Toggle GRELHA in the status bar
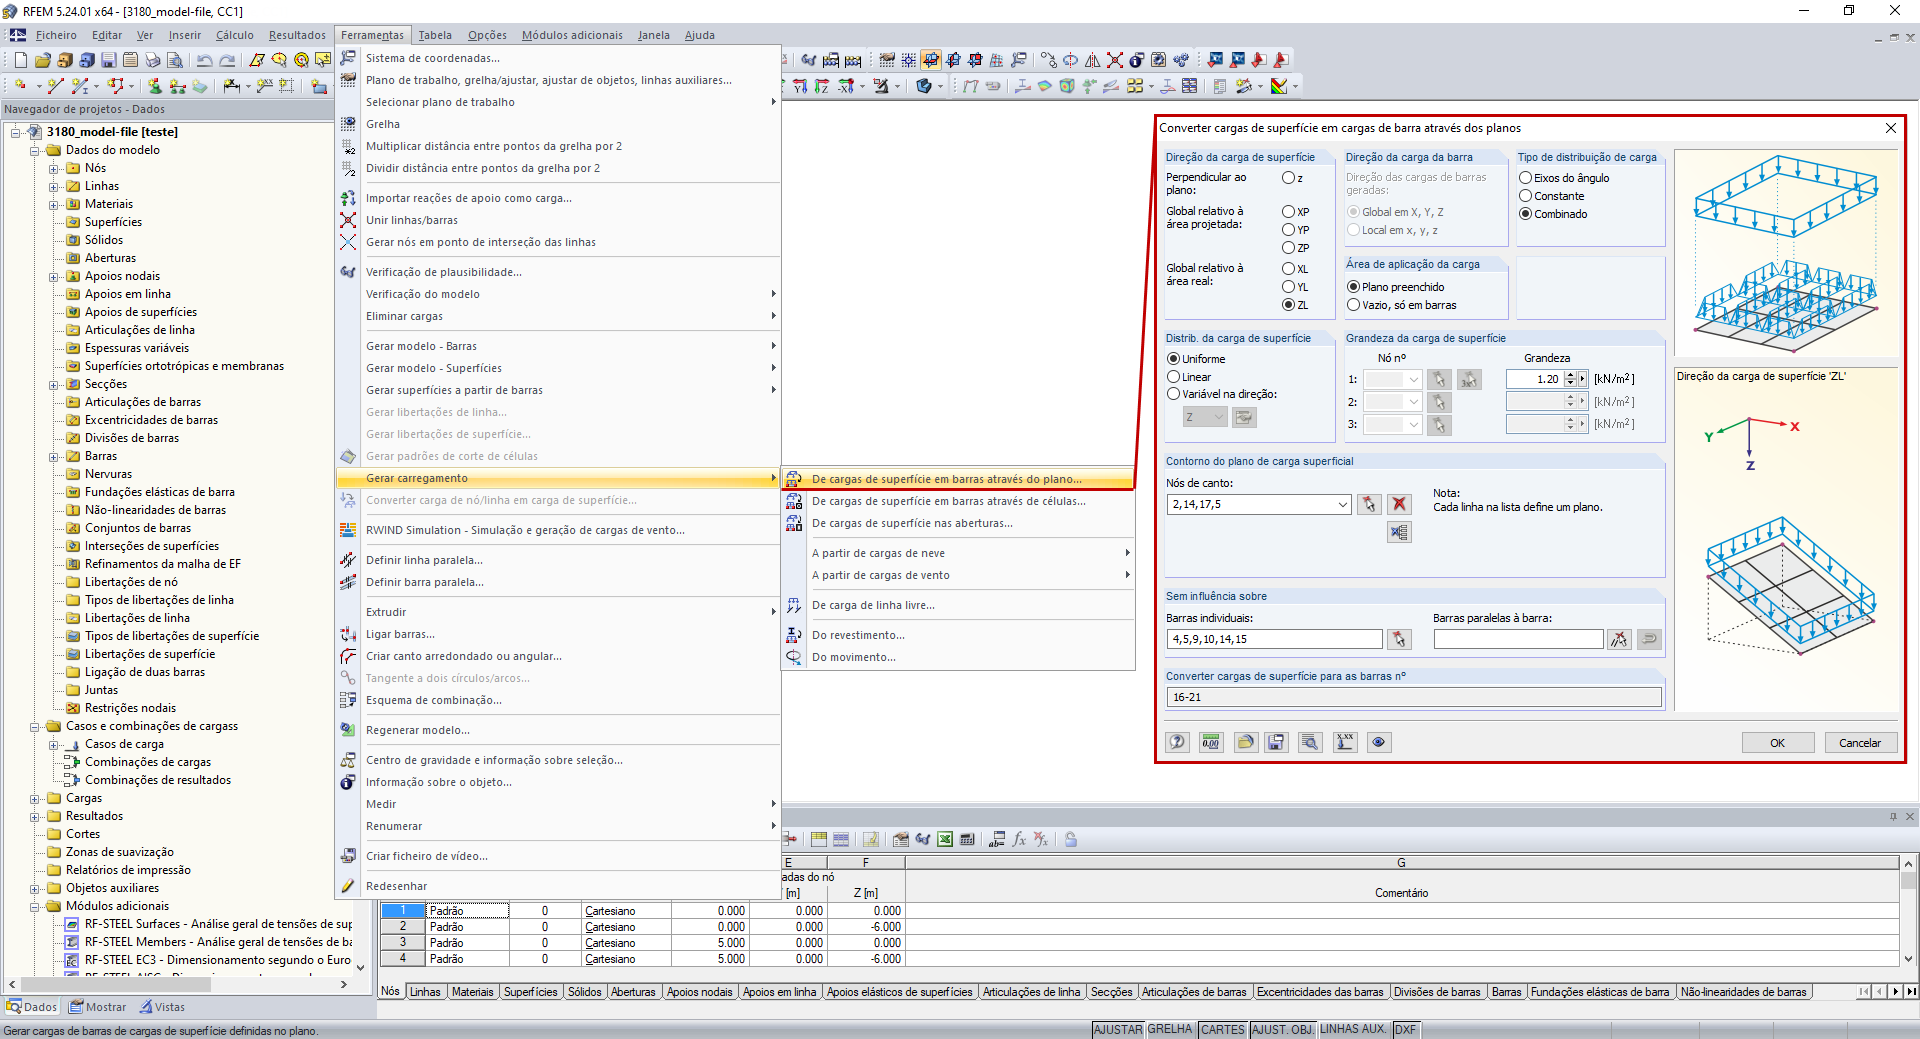This screenshot has width=1920, height=1039. point(1169,1029)
